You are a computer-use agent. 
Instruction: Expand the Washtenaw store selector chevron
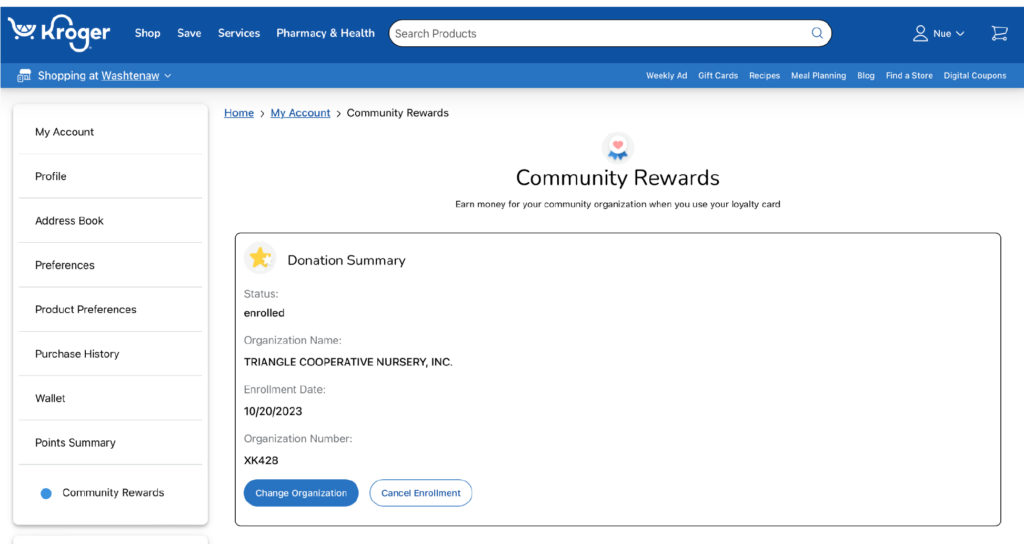168,76
